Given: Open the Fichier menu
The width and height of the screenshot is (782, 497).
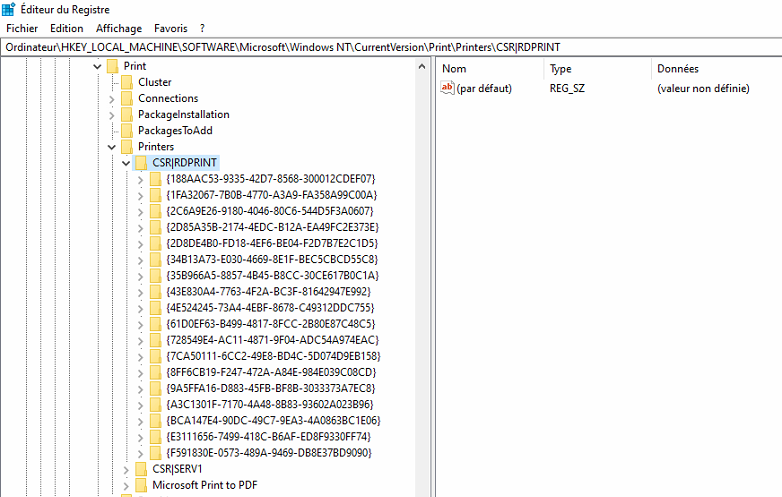Looking at the screenshot, I should pos(21,28).
